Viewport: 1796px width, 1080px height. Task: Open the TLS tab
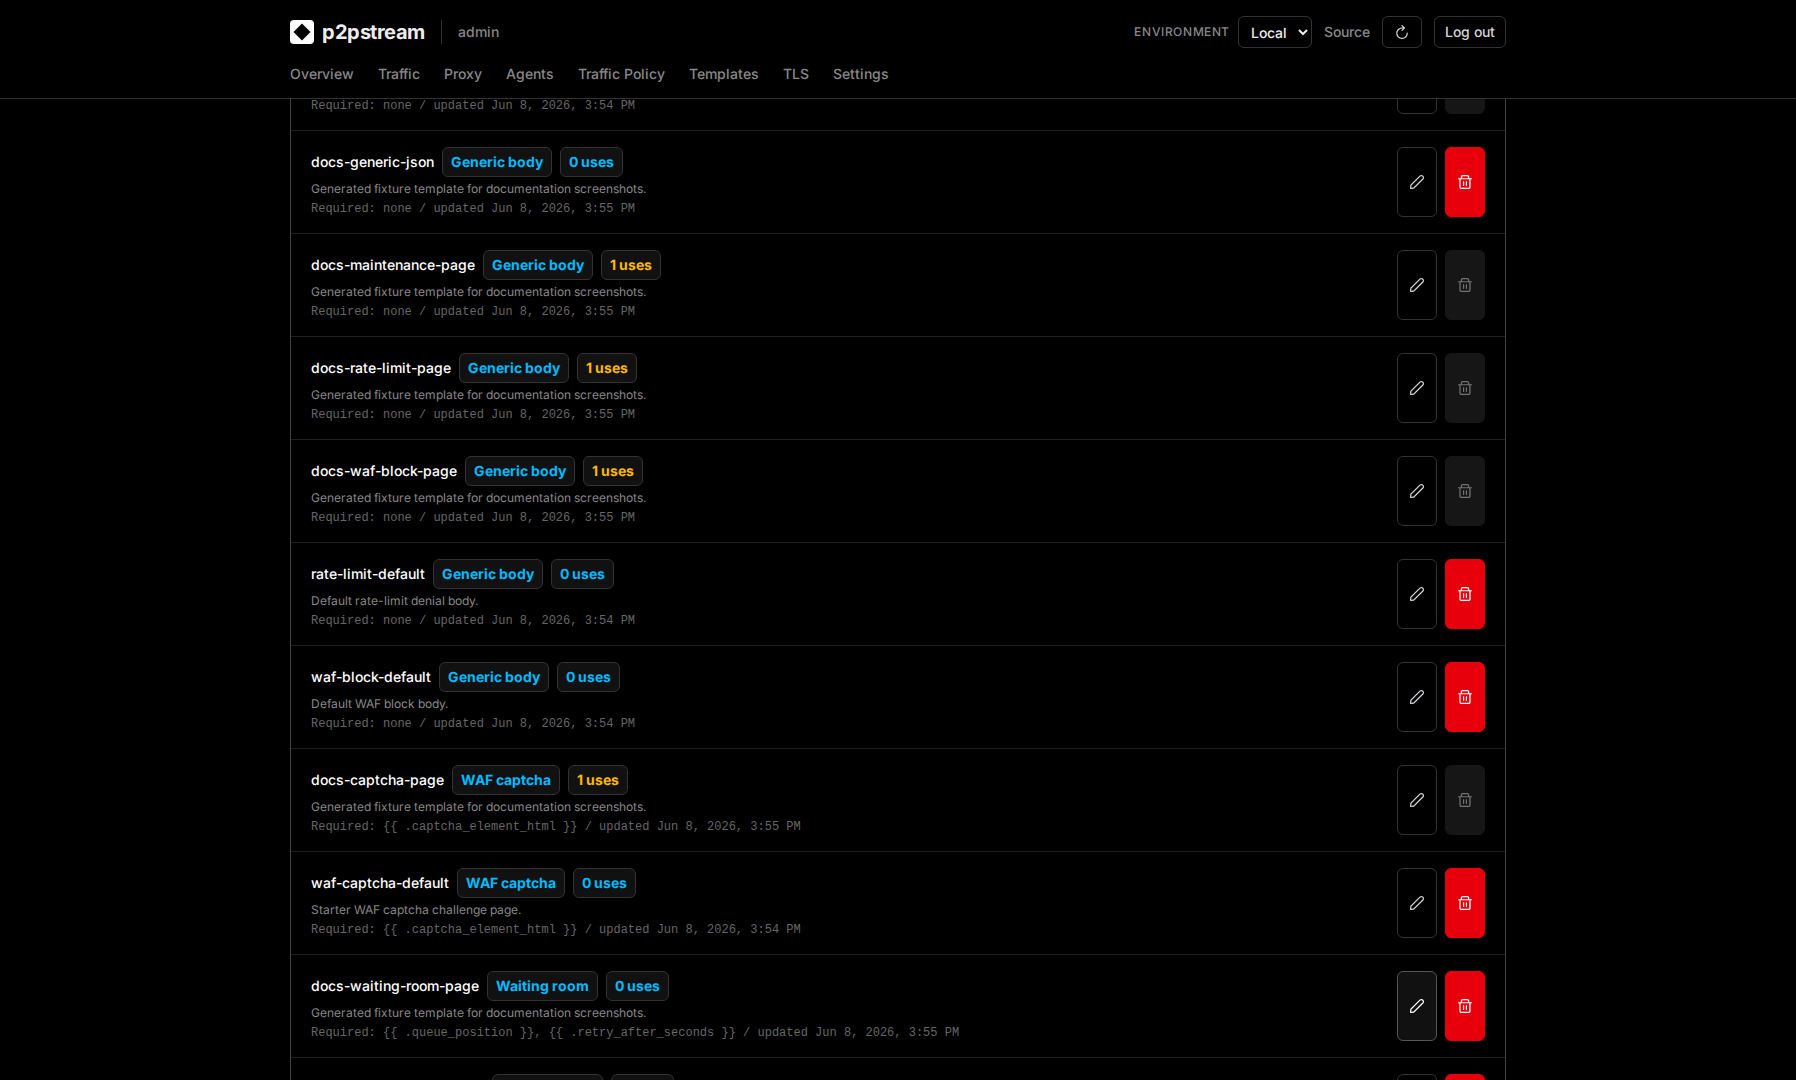tap(796, 74)
